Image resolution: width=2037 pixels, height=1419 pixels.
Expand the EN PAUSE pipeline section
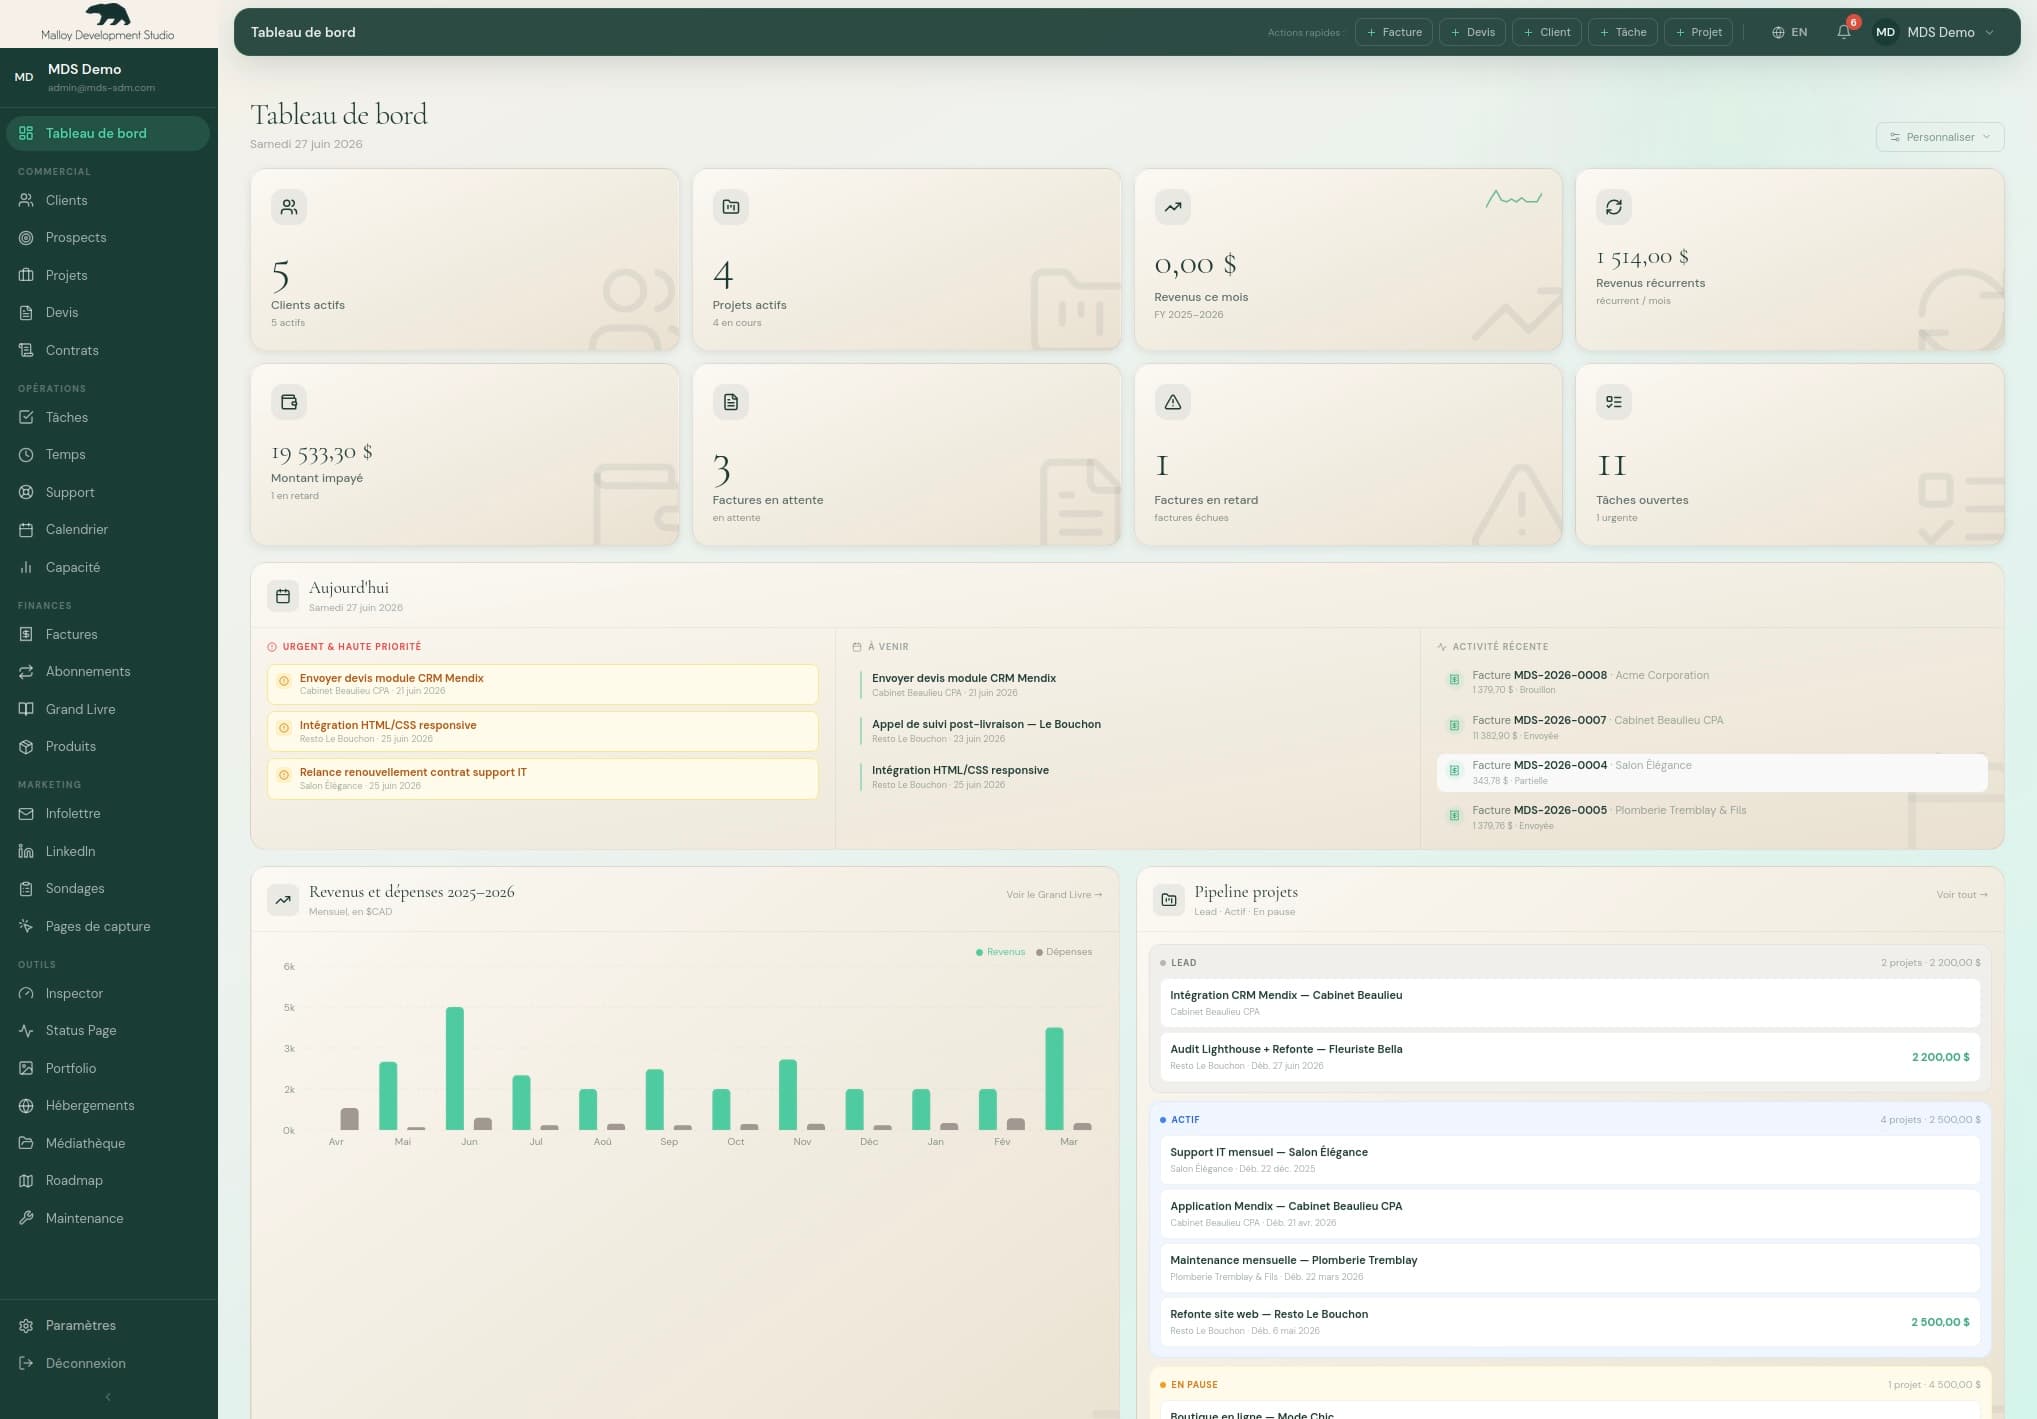pyautogui.click(x=1569, y=1384)
